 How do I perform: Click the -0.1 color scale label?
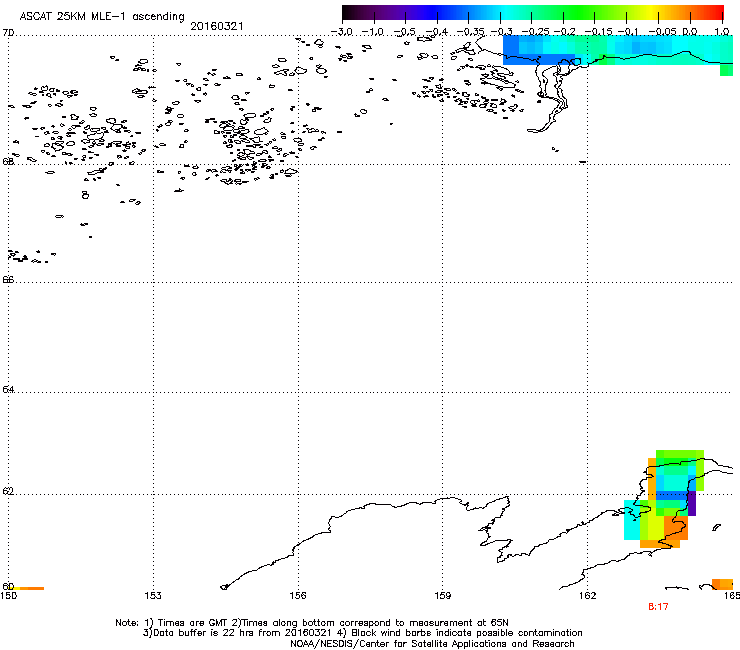point(628,32)
